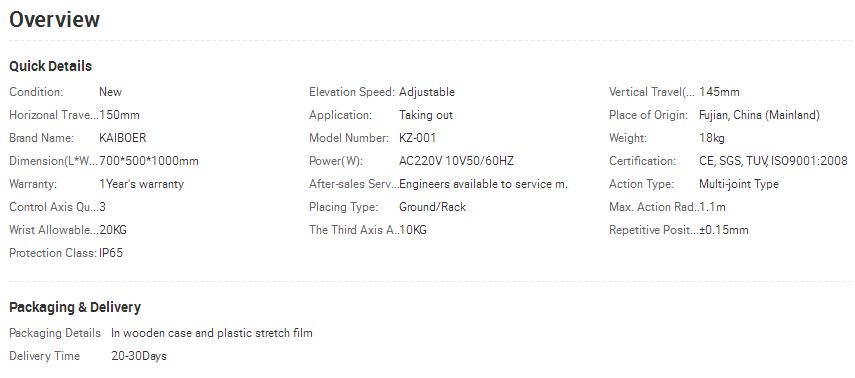Select the 700*500*1000mm dimension value
The height and width of the screenshot is (378, 855).
click(149, 161)
